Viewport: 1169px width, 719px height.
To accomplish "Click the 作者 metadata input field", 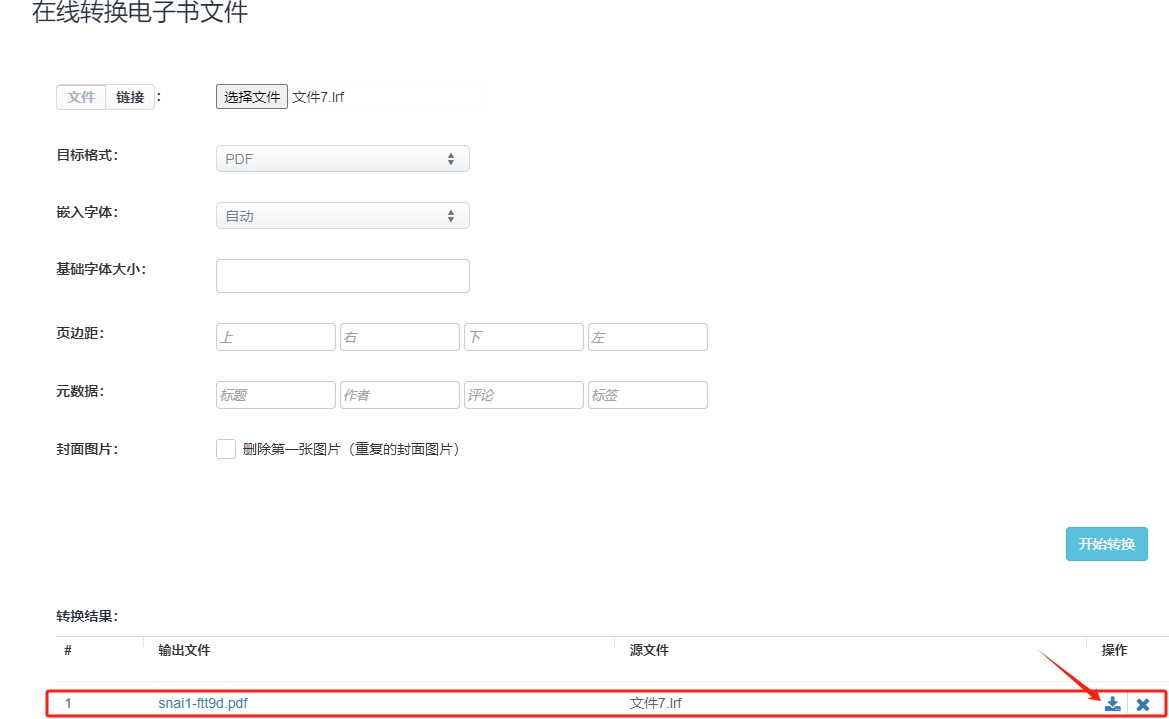I will (x=400, y=395).
